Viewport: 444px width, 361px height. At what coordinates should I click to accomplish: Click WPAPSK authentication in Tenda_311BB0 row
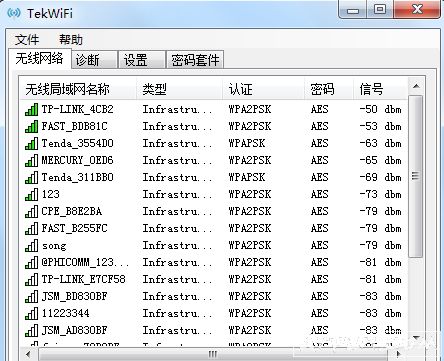click(247, 177)
